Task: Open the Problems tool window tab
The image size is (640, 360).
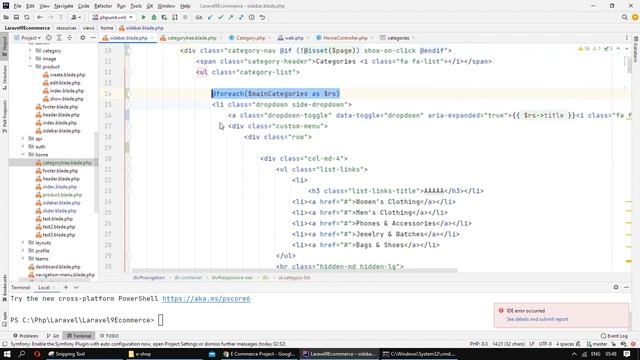Action: click(26, 336)
